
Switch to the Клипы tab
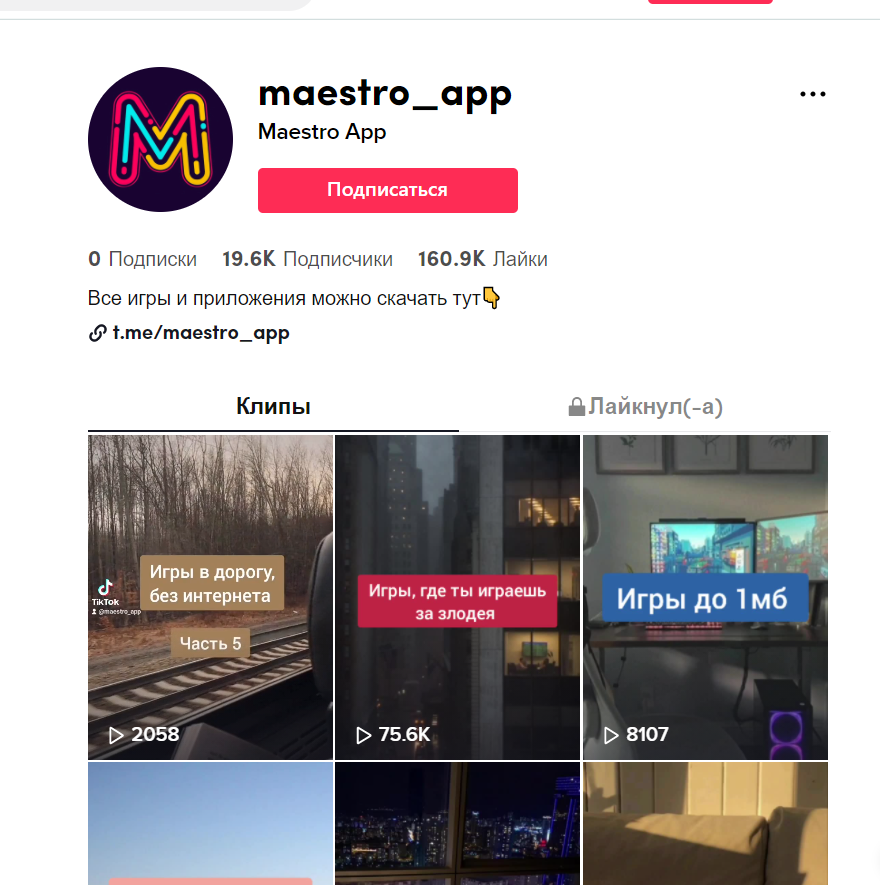pos(273,406)
